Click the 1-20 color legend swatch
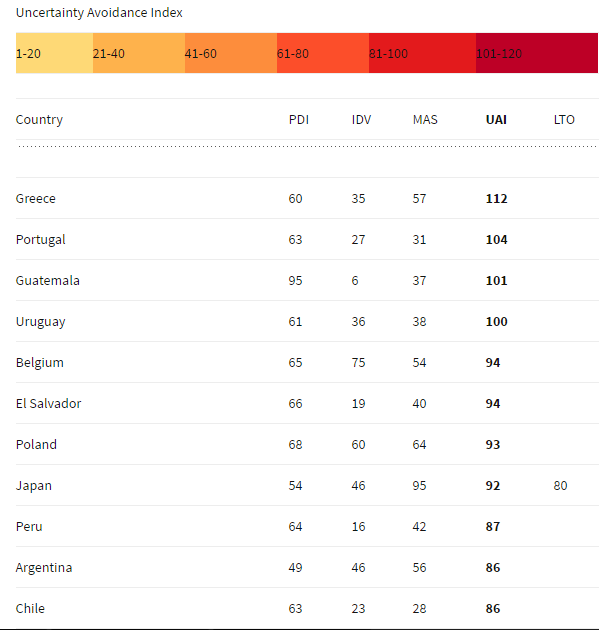This screenshot has height=630, width=599. pos(54,53)
